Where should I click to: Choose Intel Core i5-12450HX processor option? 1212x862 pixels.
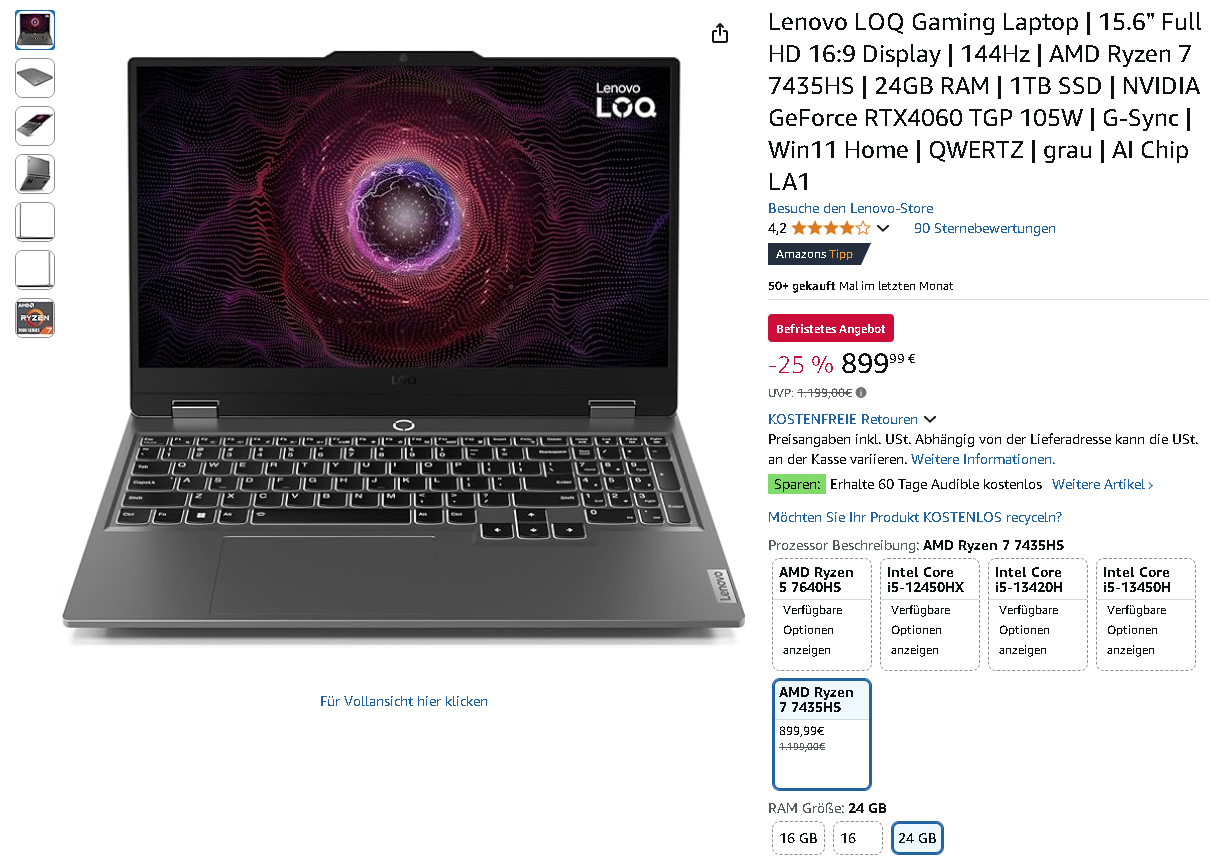(x=930, y=614)
